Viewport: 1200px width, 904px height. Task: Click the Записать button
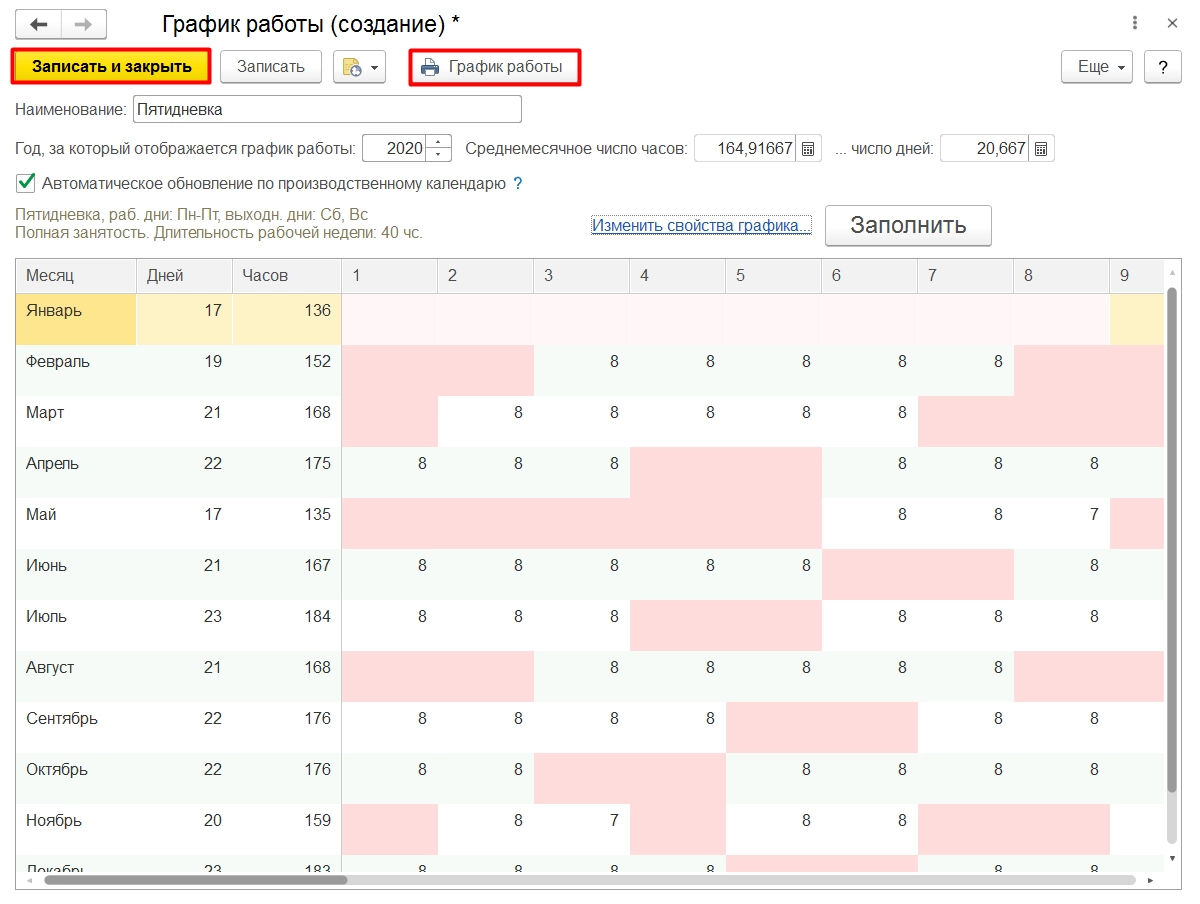(x=270, y=67)
